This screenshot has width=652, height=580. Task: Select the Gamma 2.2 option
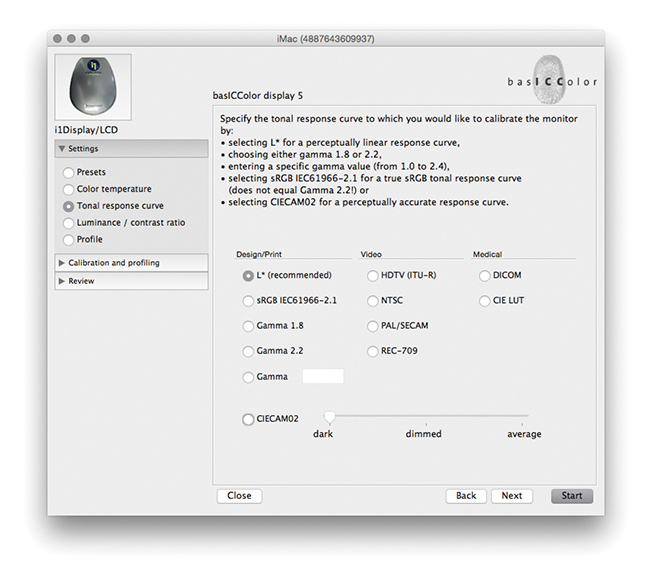[248, 351]
